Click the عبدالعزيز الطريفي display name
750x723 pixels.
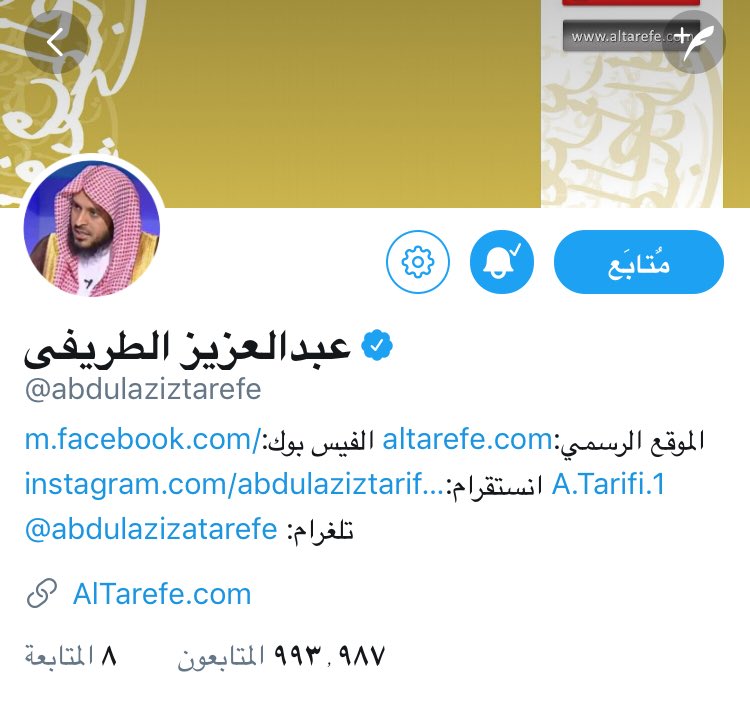(188, 348)
